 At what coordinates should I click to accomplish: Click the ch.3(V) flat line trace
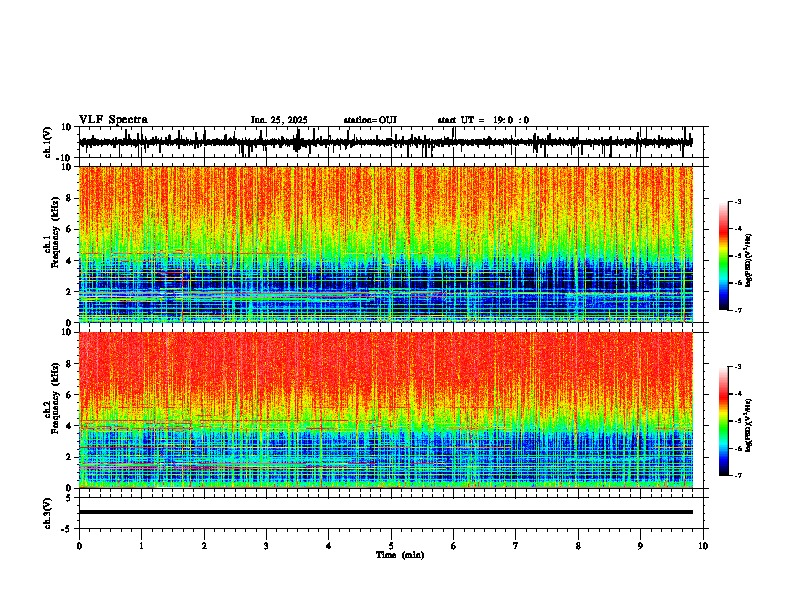385,512
